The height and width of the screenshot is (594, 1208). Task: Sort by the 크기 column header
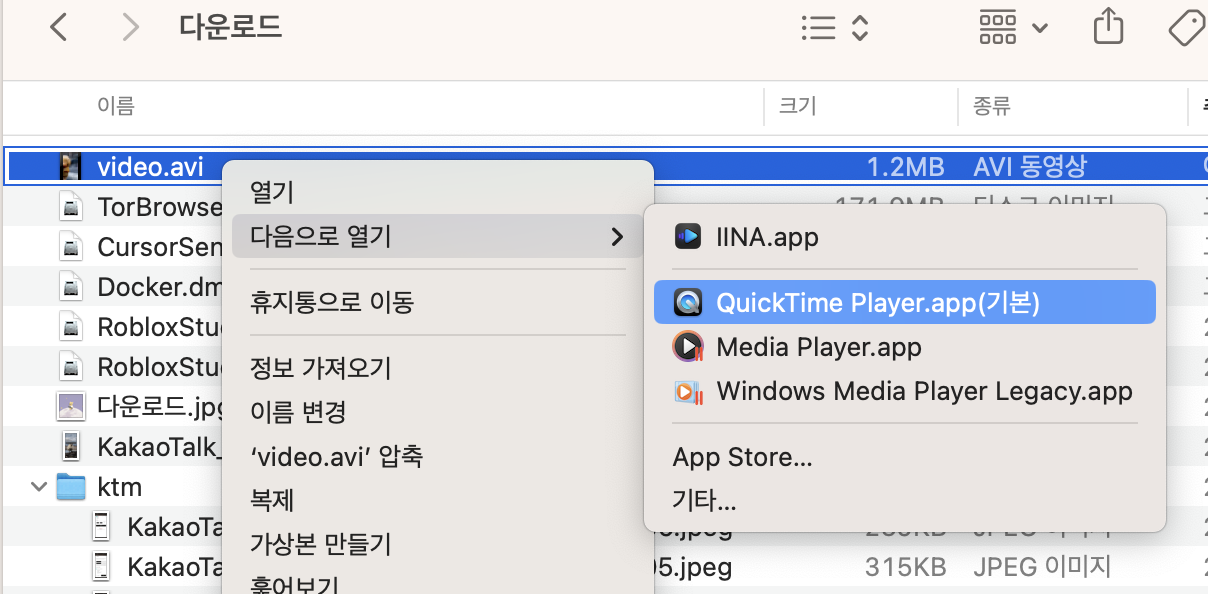pyautogui.click(x=797, y=106)
